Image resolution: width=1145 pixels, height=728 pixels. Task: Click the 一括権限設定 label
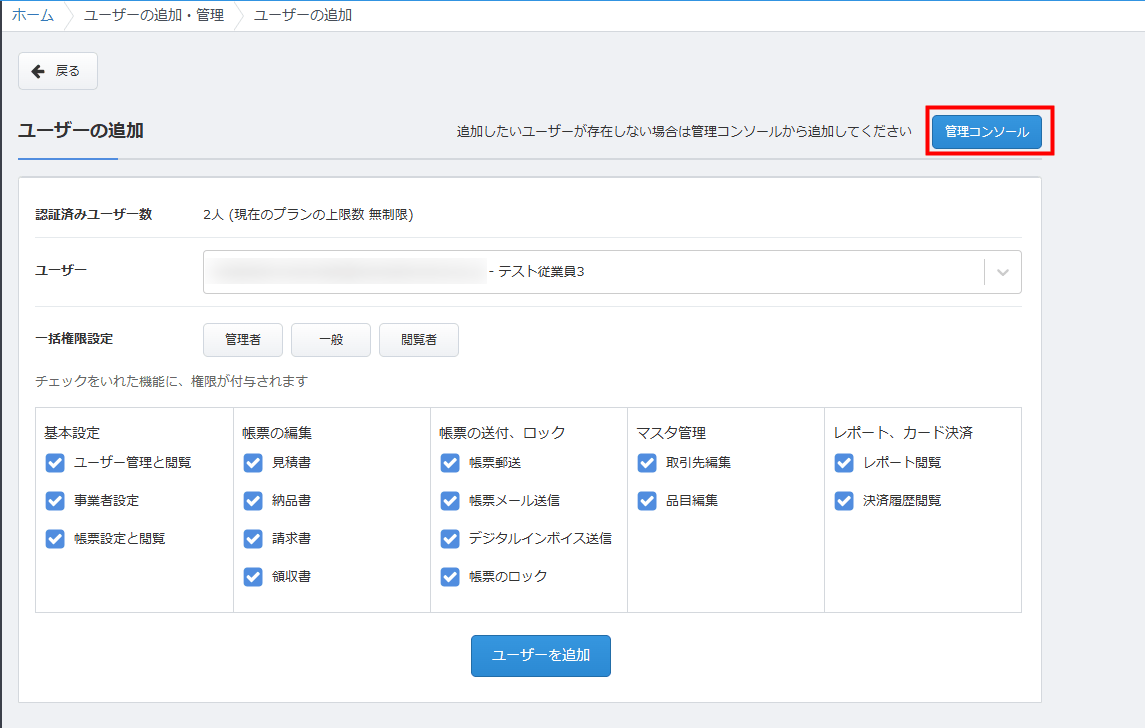74,339
